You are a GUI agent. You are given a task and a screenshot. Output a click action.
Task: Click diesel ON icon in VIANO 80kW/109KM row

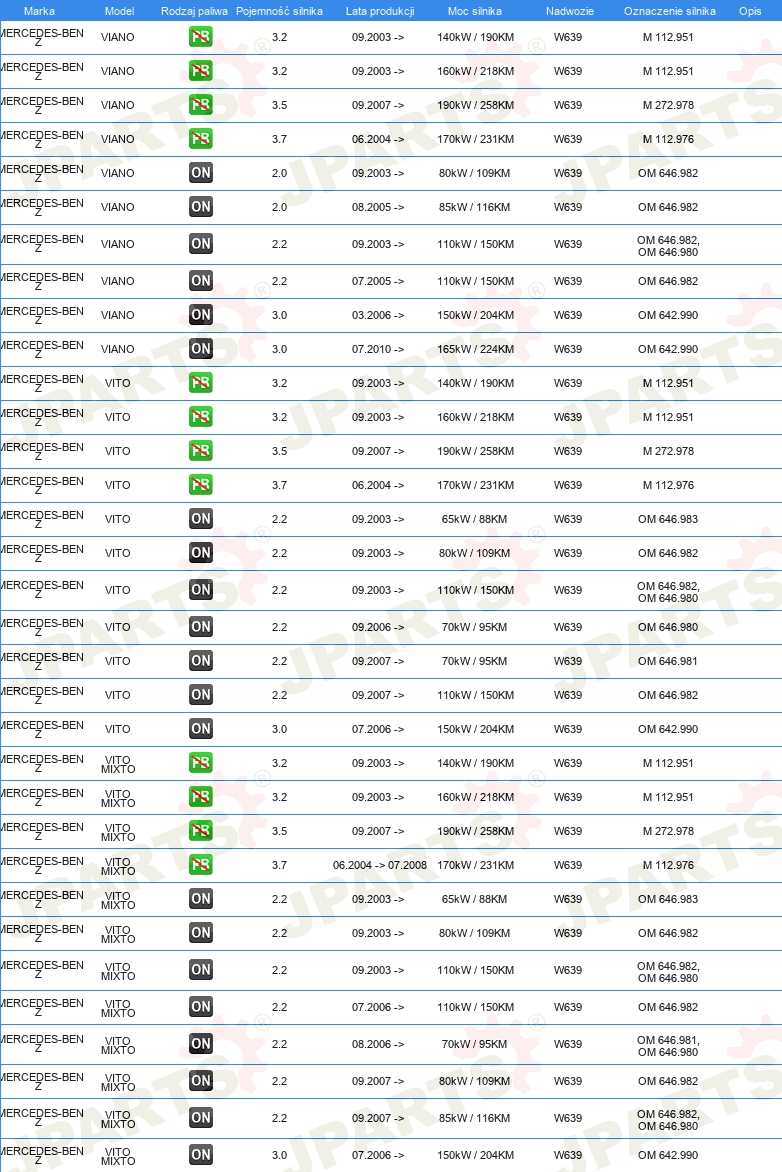point(200,173)
